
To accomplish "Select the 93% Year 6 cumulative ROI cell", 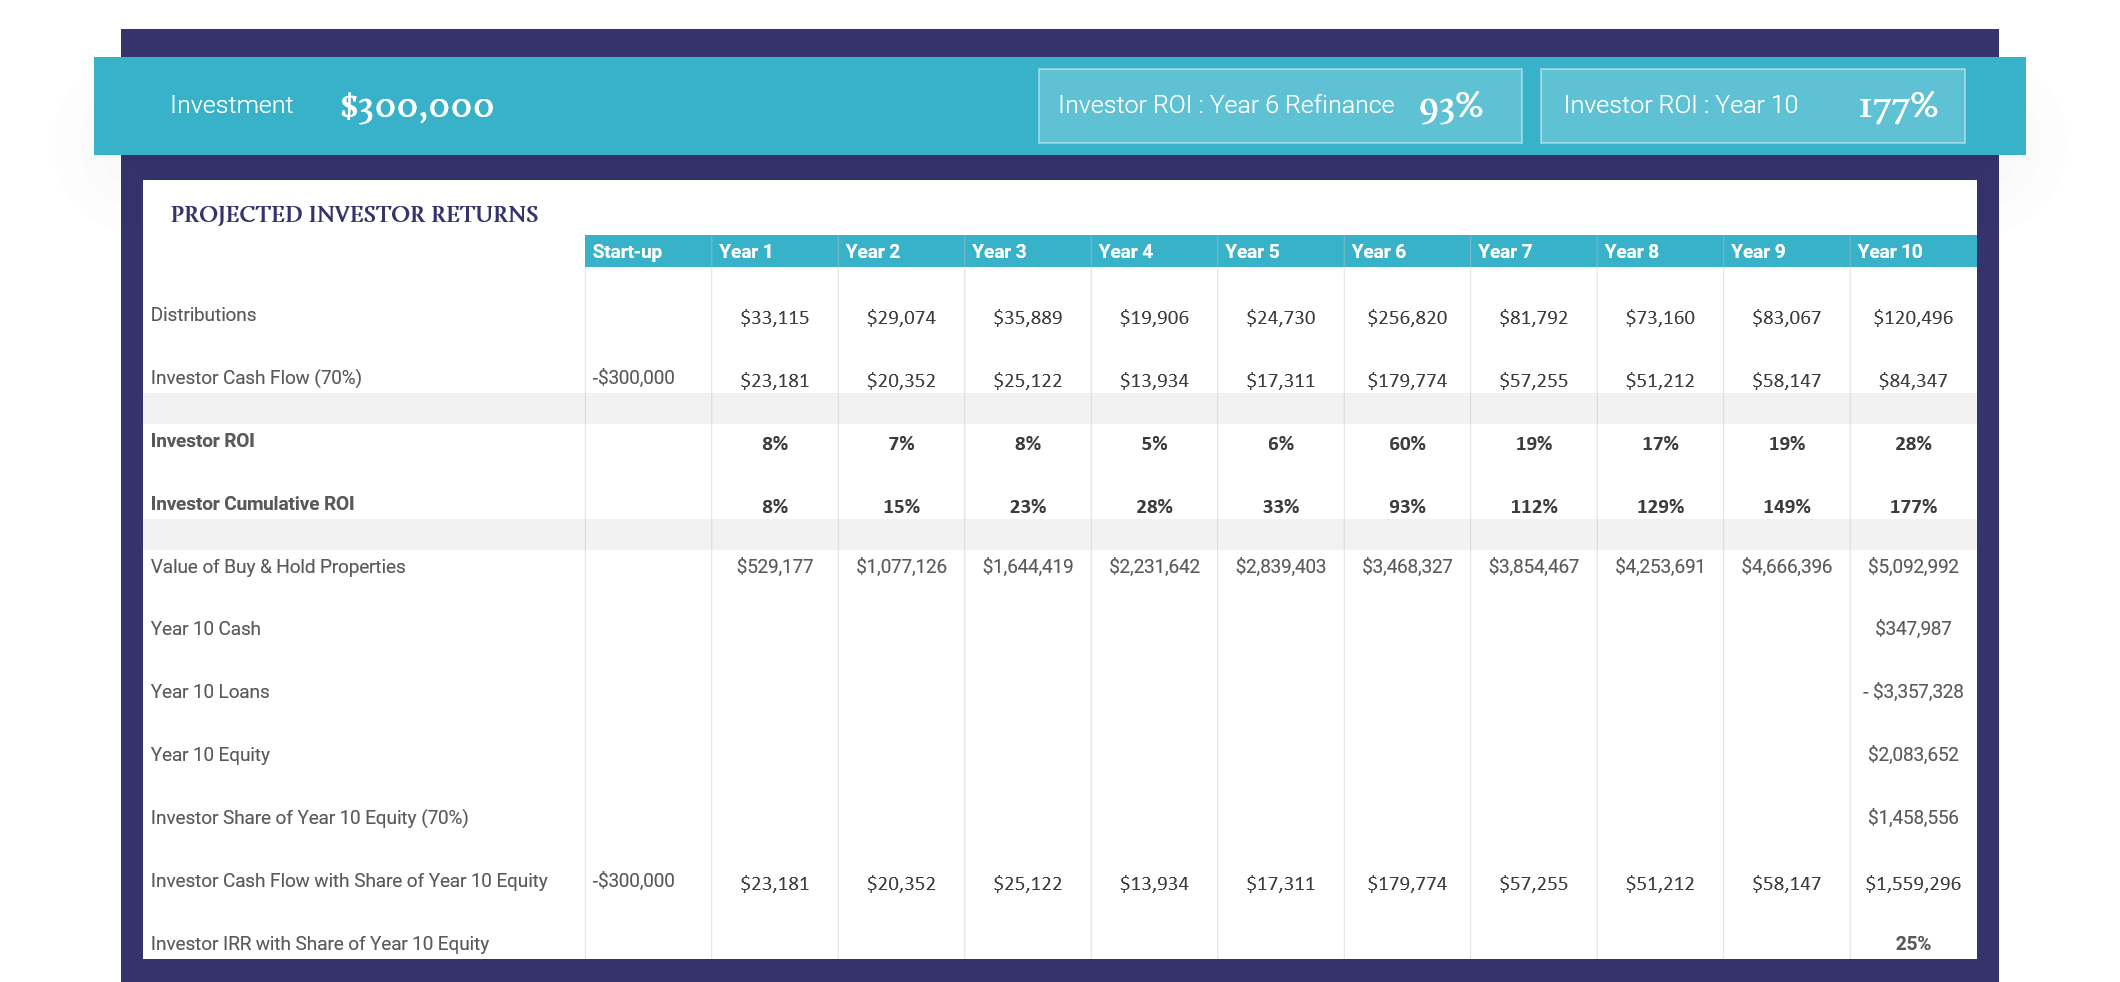I will [x=1407, y=507].
